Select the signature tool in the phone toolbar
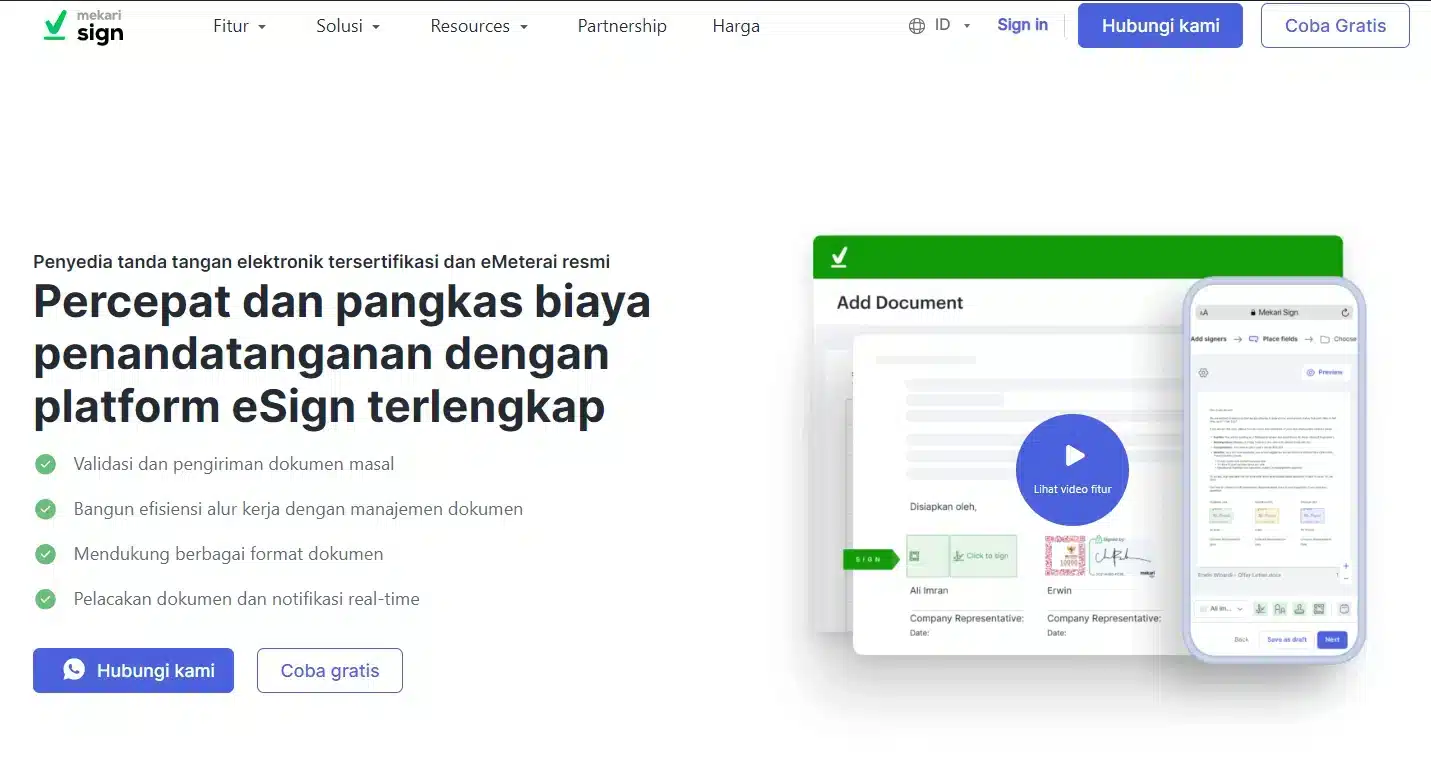 tap(1261, 609)
